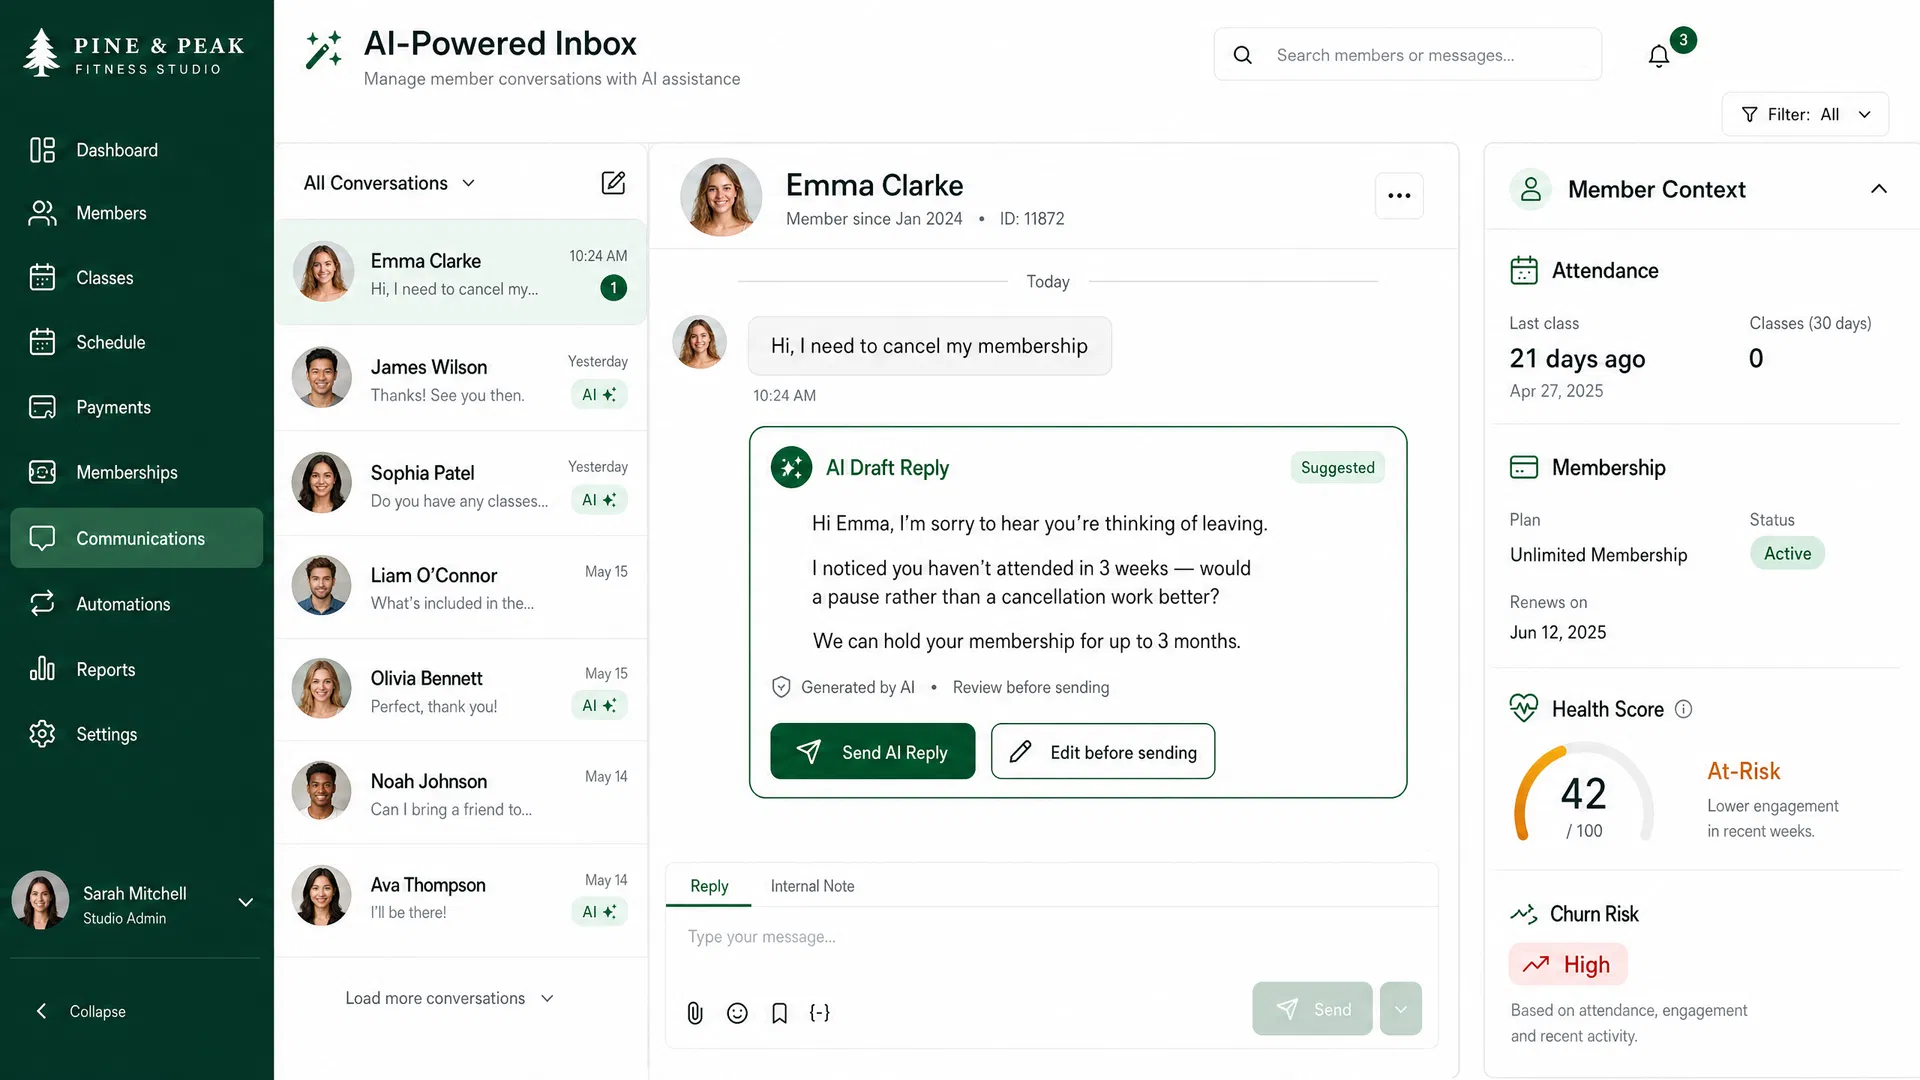Open the emoji picker smiley icon
1920x1080 pixels.
(737, 1013)
